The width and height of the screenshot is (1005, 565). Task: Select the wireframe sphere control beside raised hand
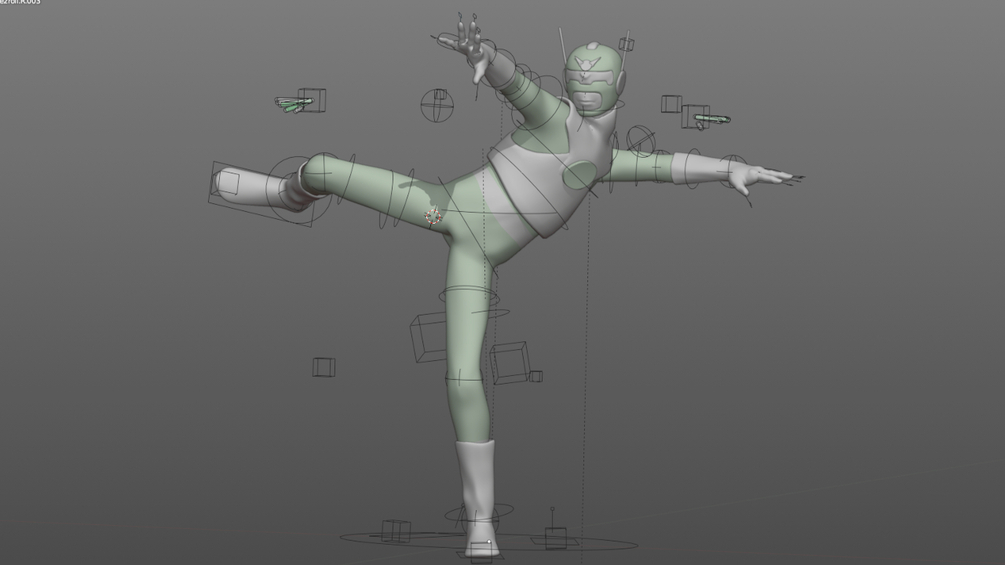pos(437,105)
